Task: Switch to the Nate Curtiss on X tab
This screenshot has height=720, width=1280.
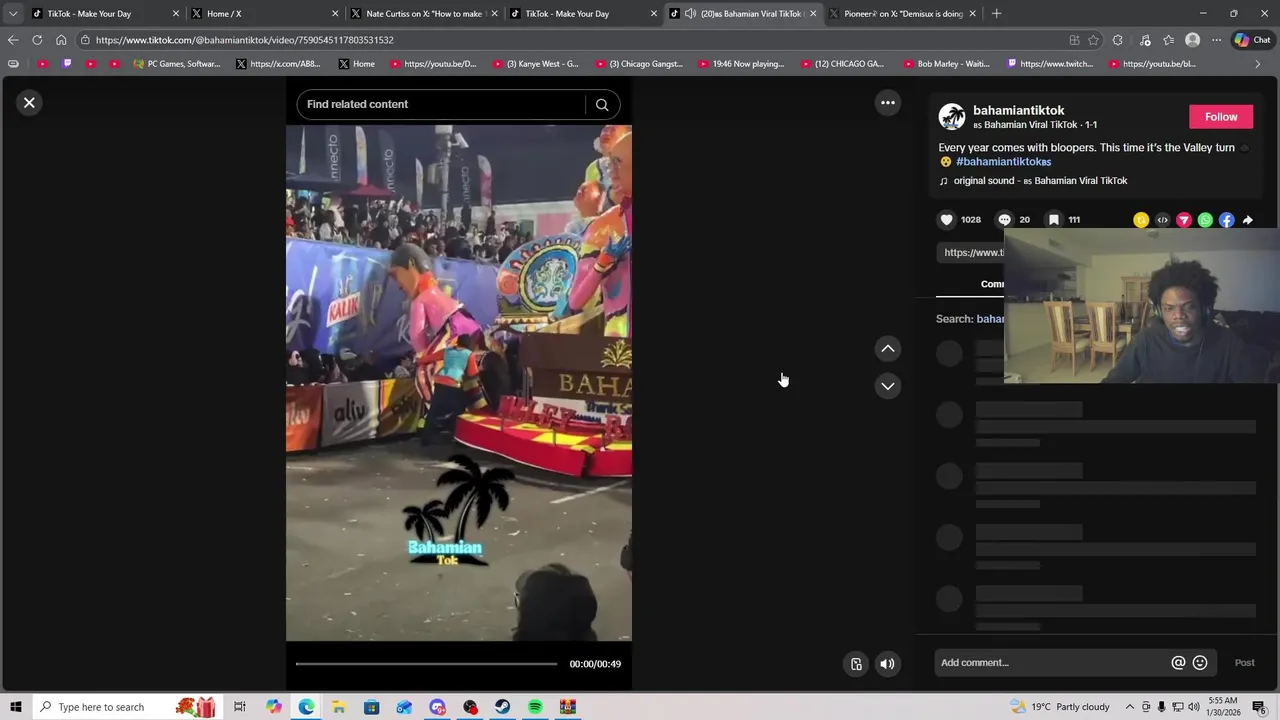Action: click(423, 14)
